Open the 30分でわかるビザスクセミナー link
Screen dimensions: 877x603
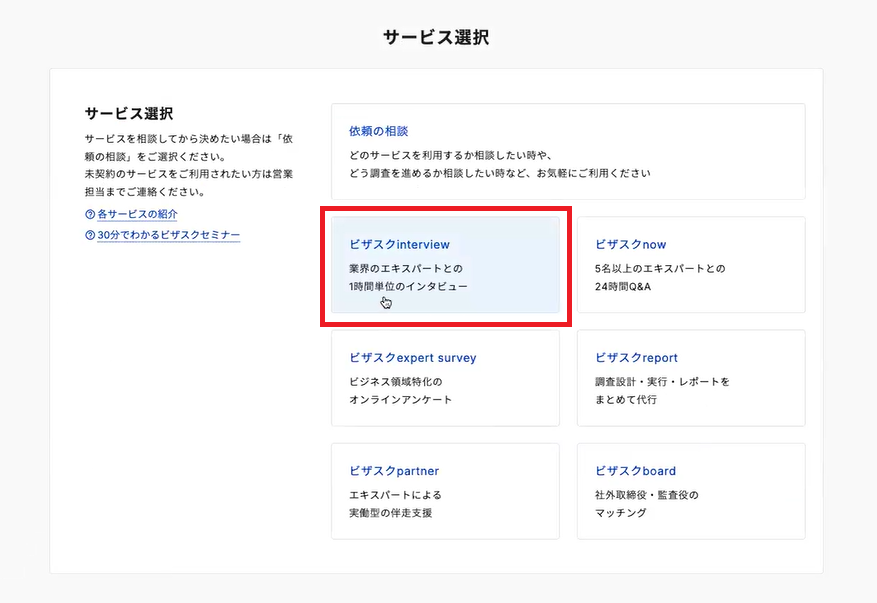[x=168, y=235]
